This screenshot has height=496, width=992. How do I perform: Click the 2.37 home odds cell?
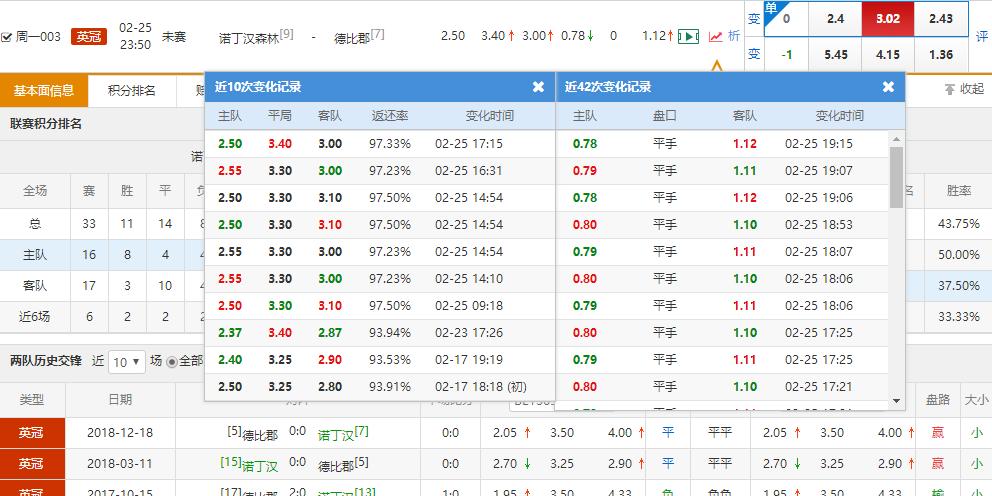230,333
